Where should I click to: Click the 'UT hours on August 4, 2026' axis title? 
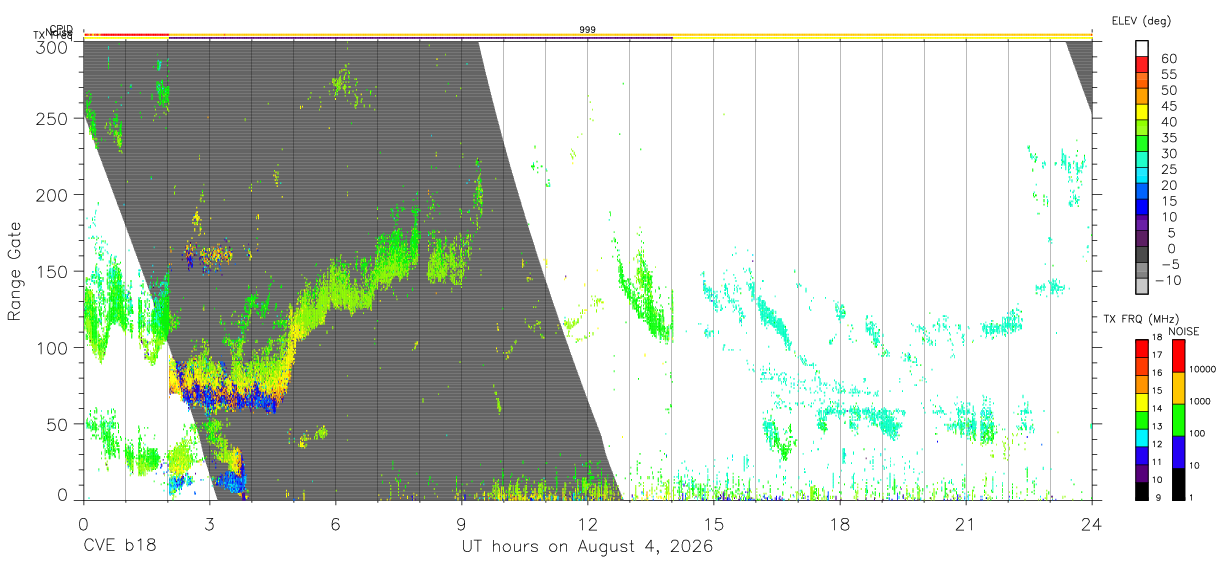(x=587, y=548)
